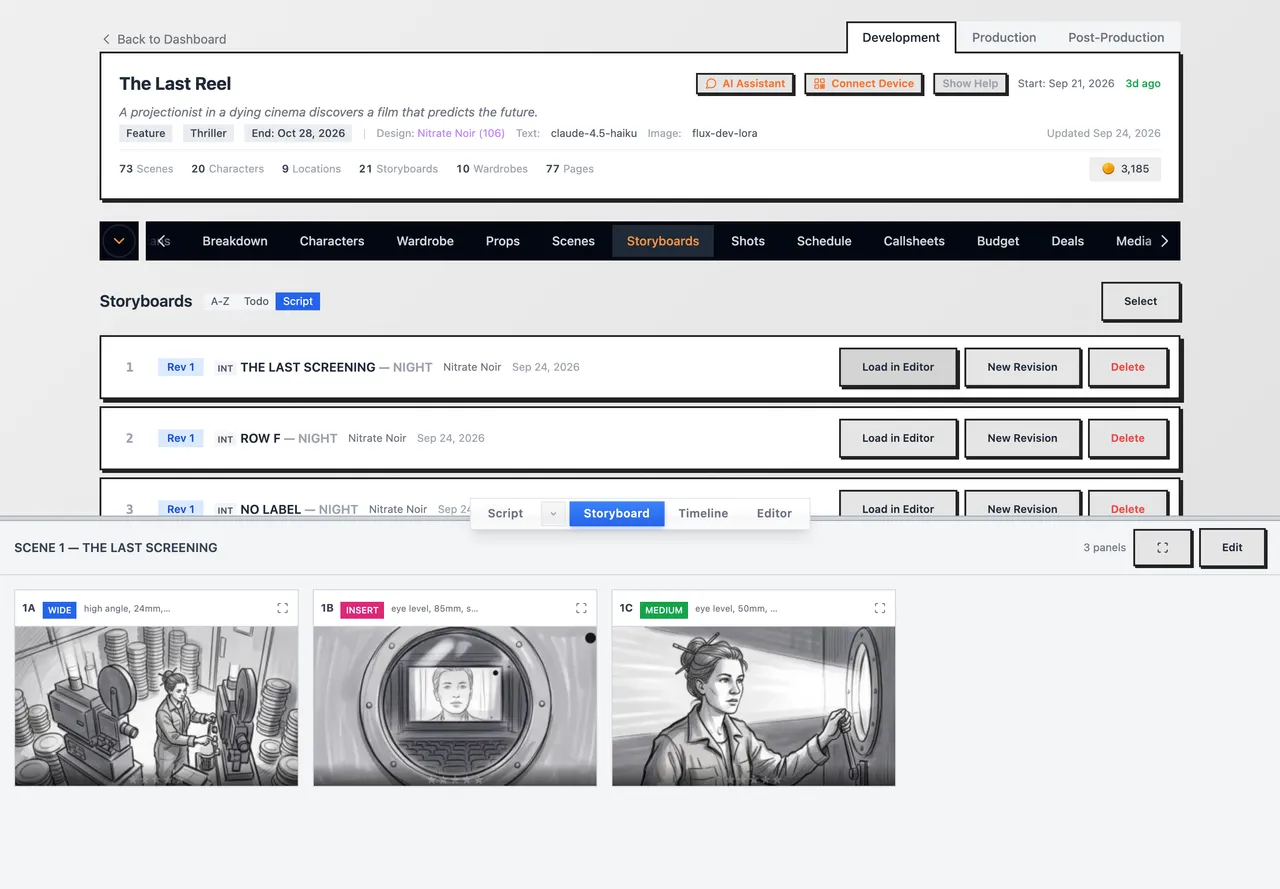Create New Revision for THE LAST SCREENING
The height and width of the screenshot is (889, 1280).
point(1022,367)
